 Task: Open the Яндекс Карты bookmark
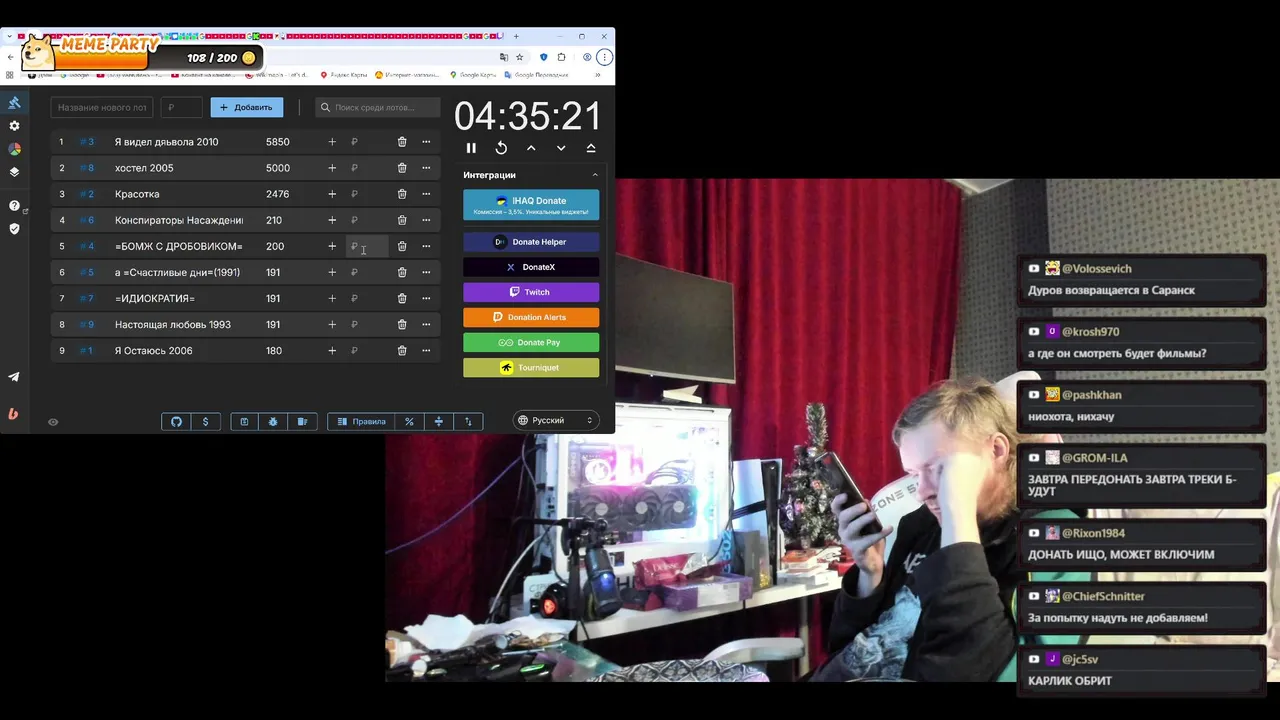click(x=342, y=75)
